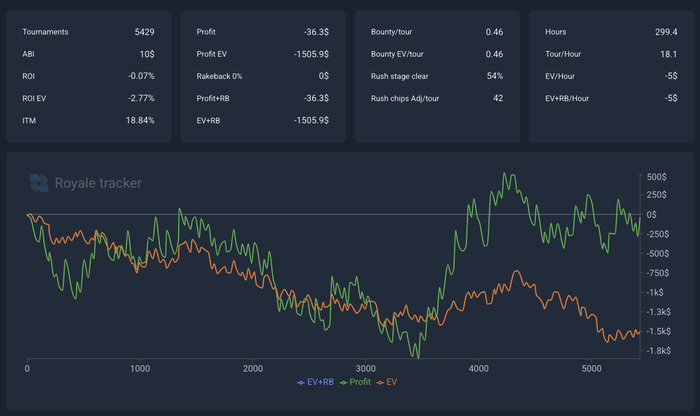The image size is (700, 416).
Task: Select the EV+RB/Hour label
Action: point(567,98)
